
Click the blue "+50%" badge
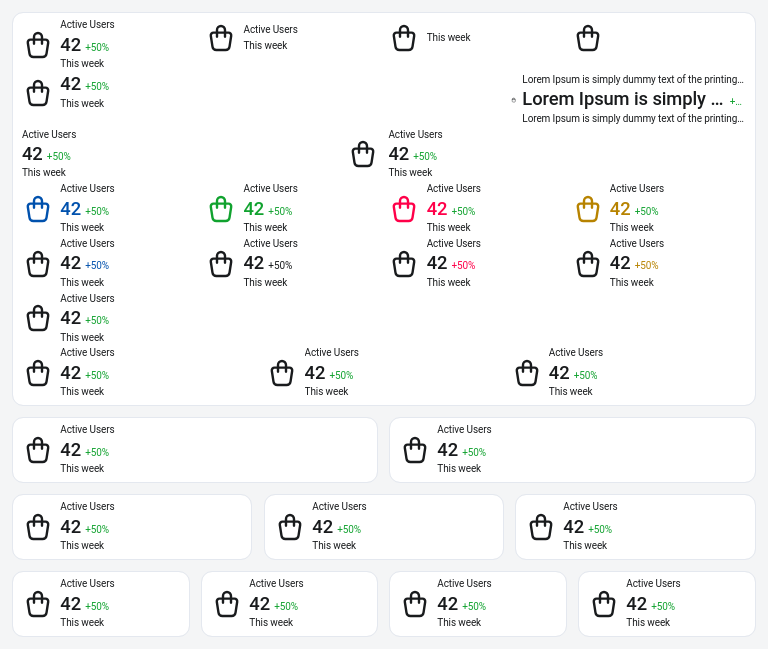pos(97,266)
